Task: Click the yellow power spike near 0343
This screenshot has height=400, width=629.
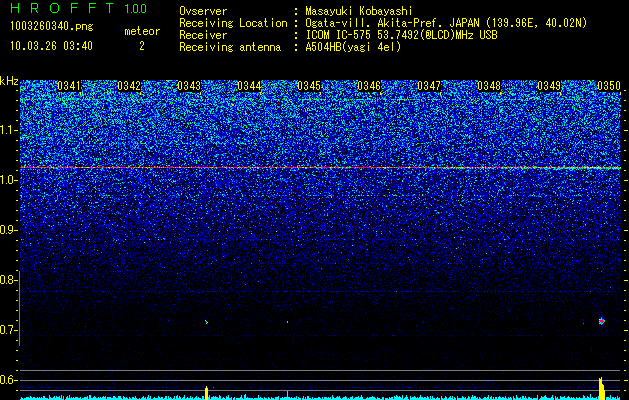Action: click(x=206, y=393)
